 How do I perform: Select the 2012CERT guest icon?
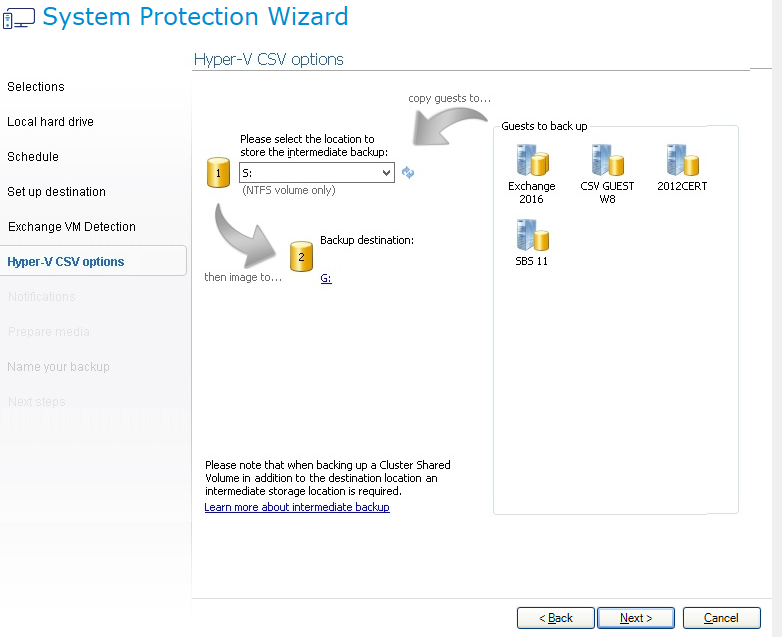coord(682,161)
